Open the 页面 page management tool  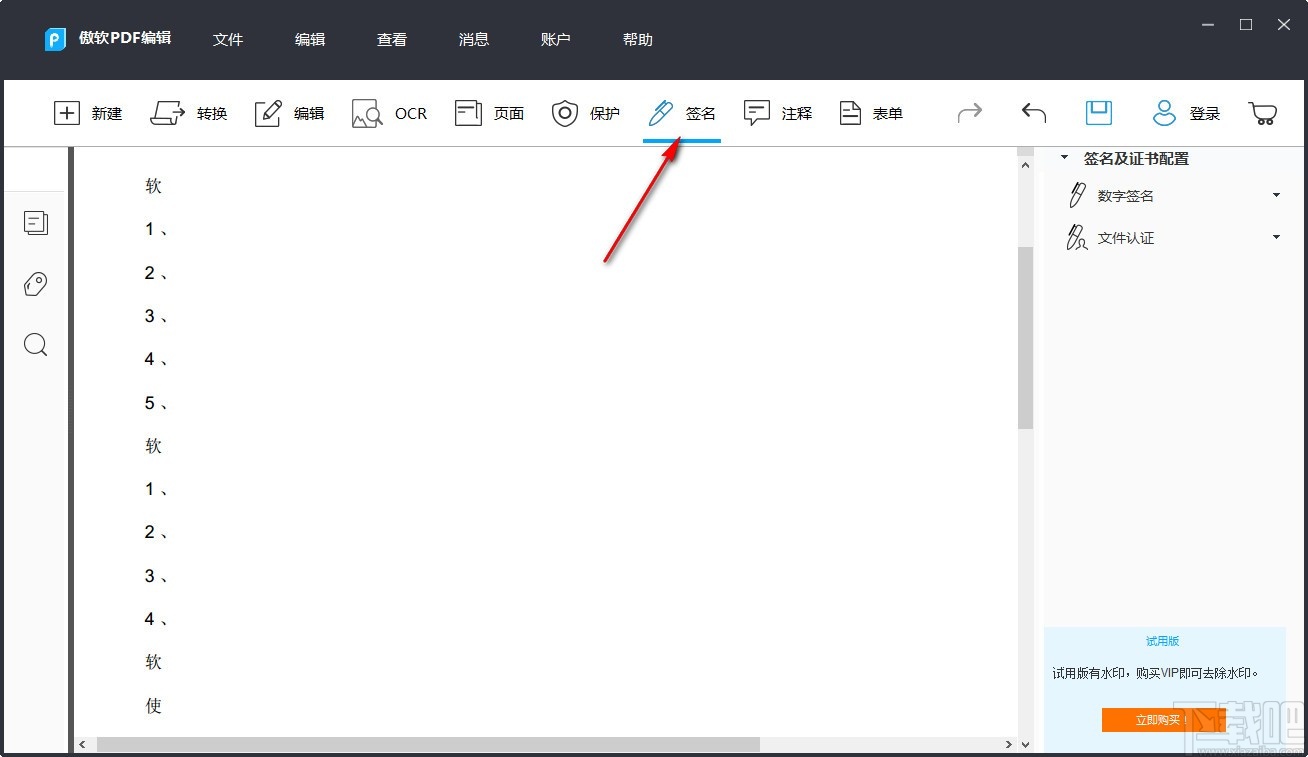pos(489,113)
